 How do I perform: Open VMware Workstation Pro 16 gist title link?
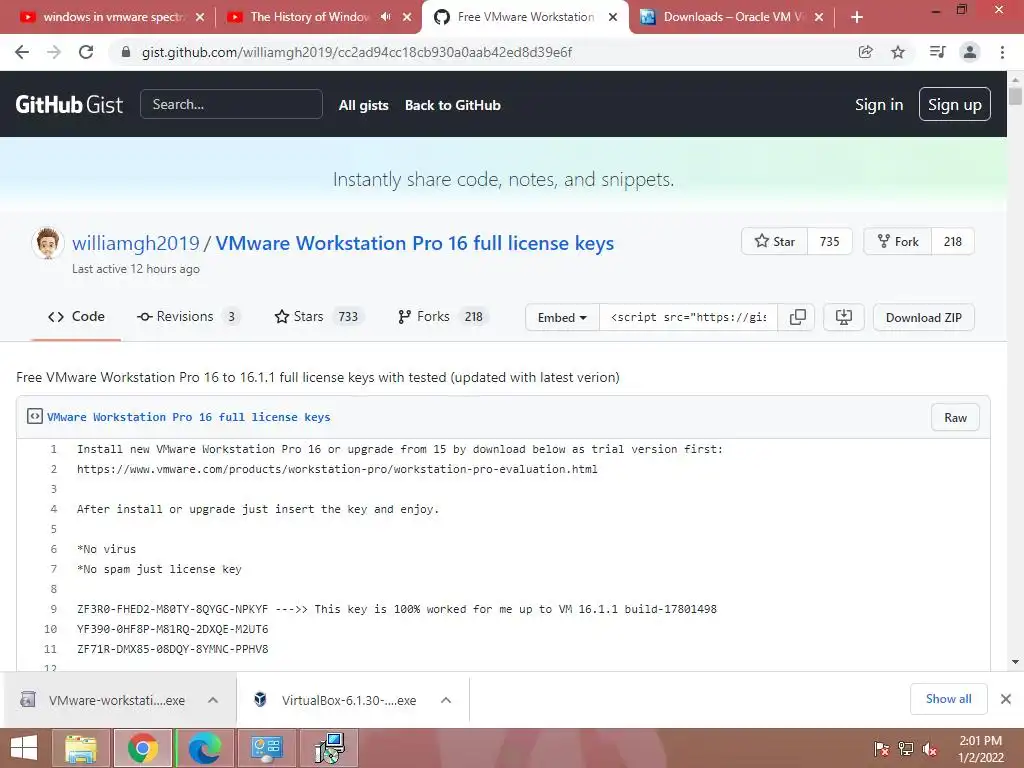tap(415, 243)
